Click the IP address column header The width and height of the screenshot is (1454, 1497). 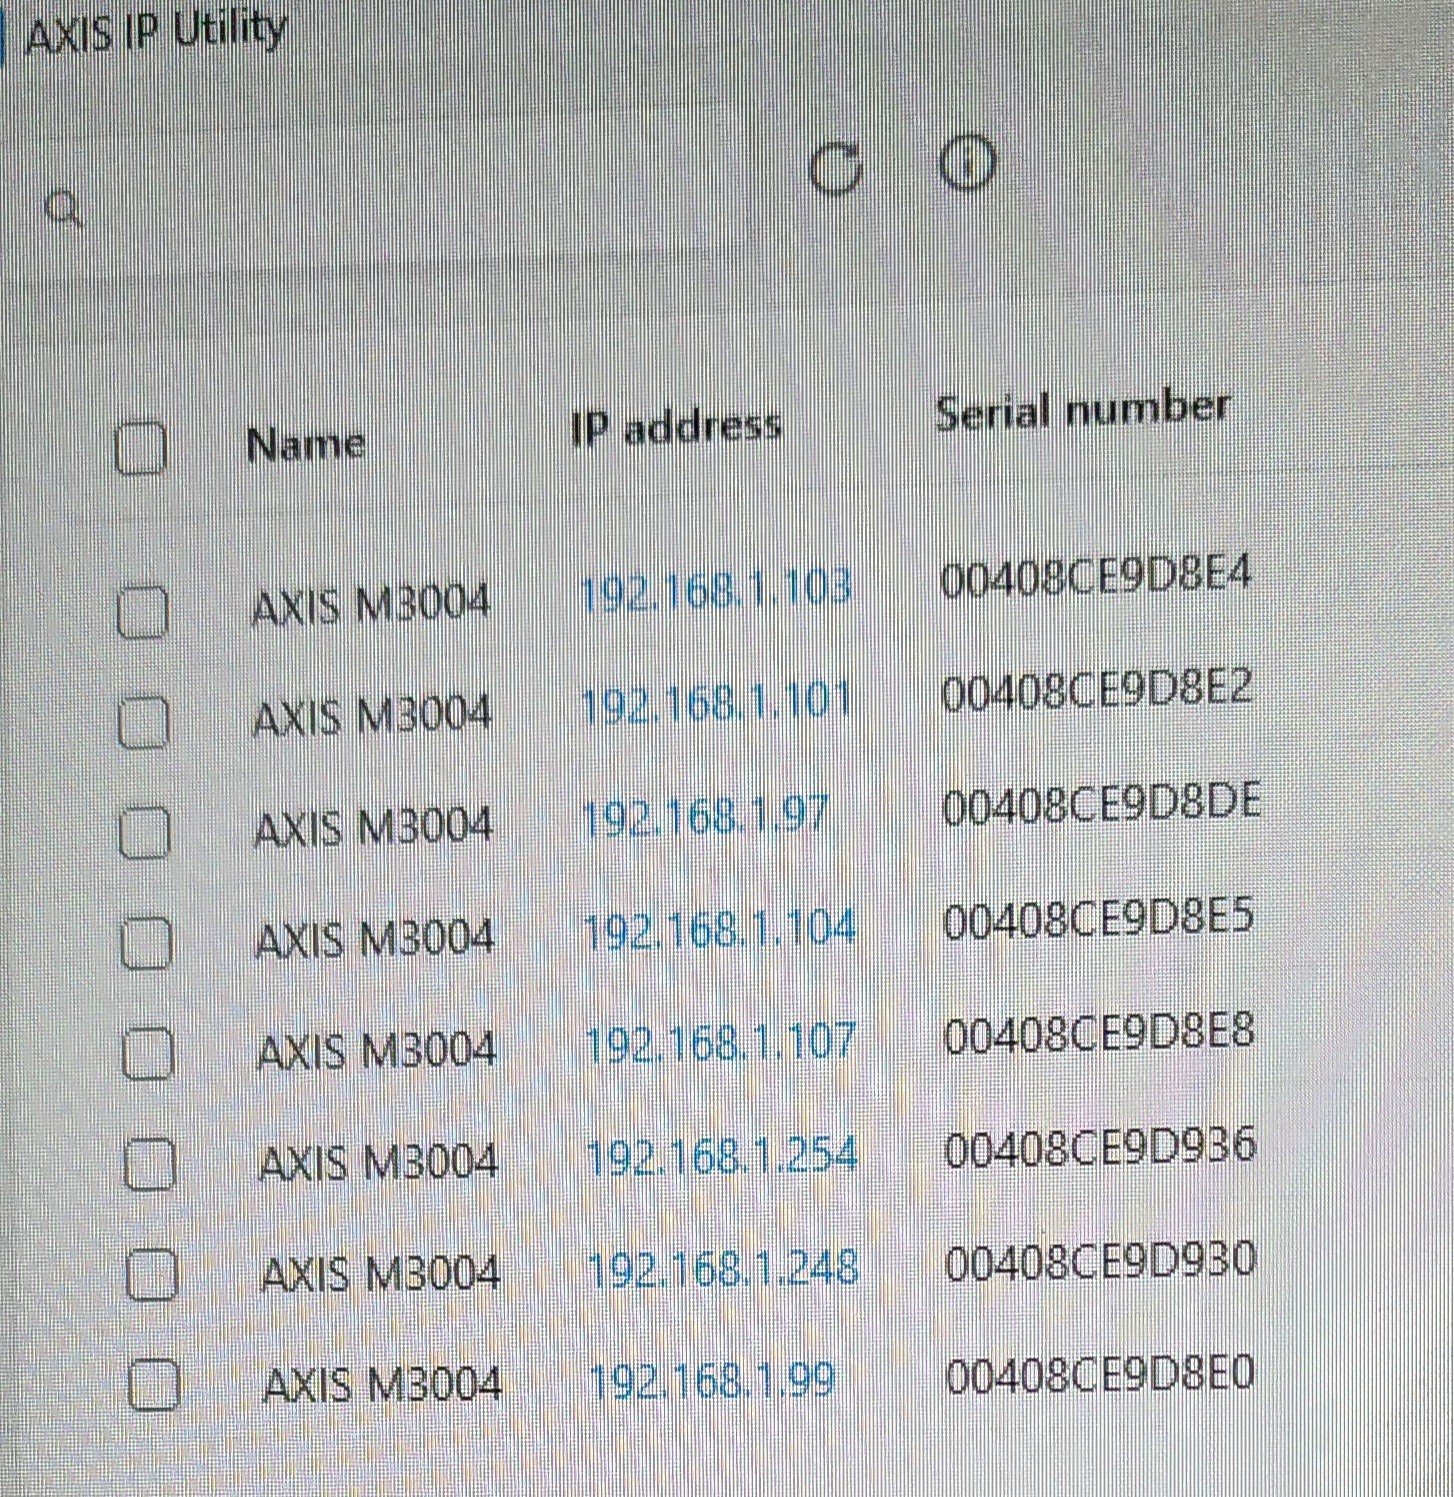(676, 427)
